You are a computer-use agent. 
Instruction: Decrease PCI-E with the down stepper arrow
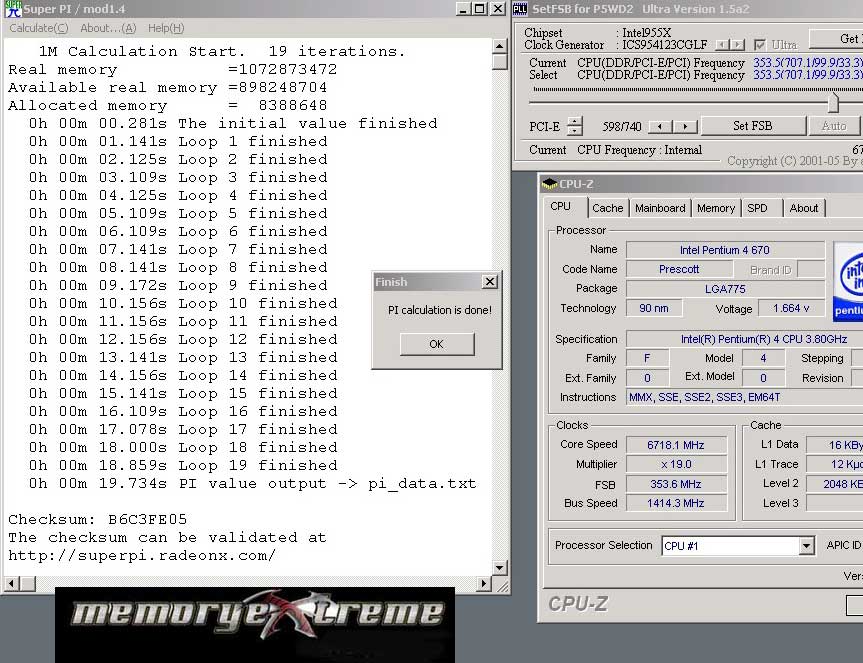tap(575, 131)
